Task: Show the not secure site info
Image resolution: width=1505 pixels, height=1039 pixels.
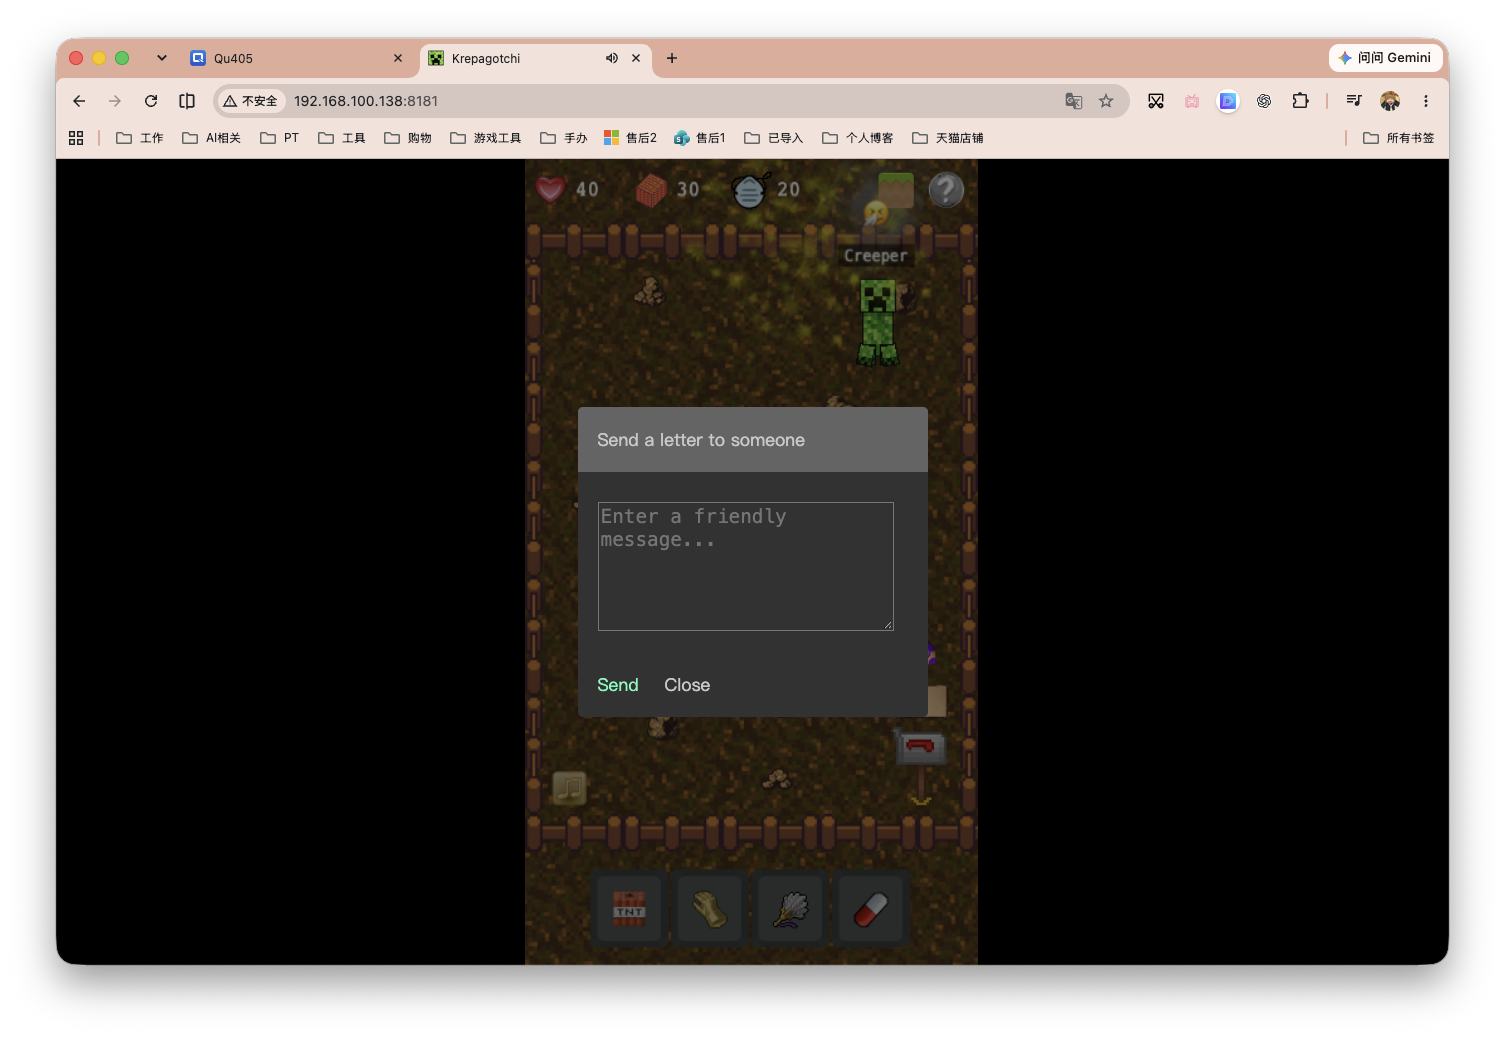Action: [x=251, y=101]
